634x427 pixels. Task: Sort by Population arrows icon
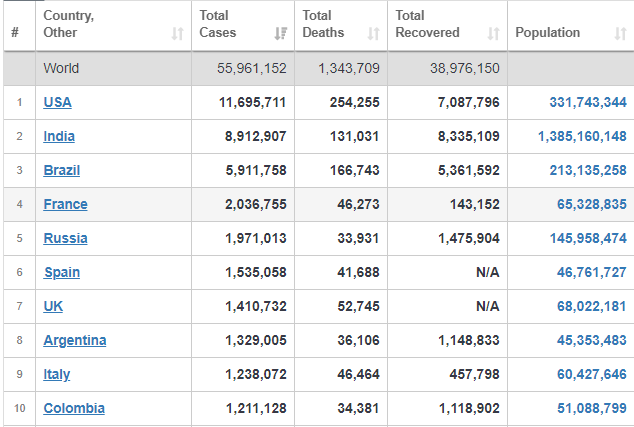coord(620,34)
